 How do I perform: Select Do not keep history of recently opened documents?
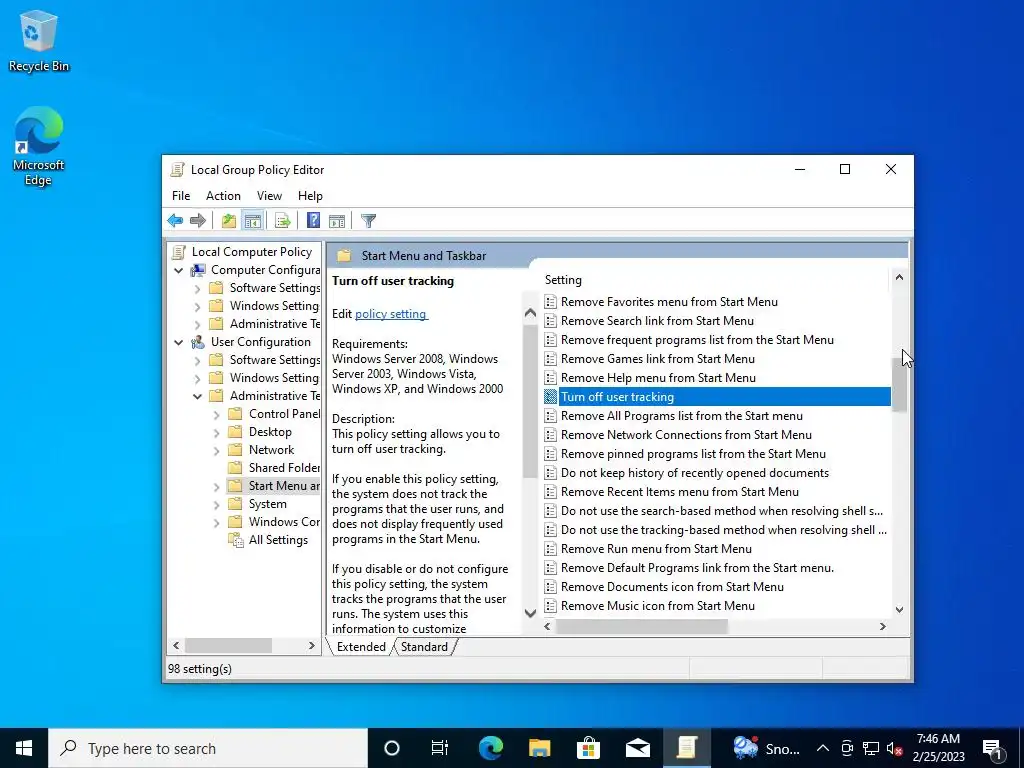pos(695,473)
